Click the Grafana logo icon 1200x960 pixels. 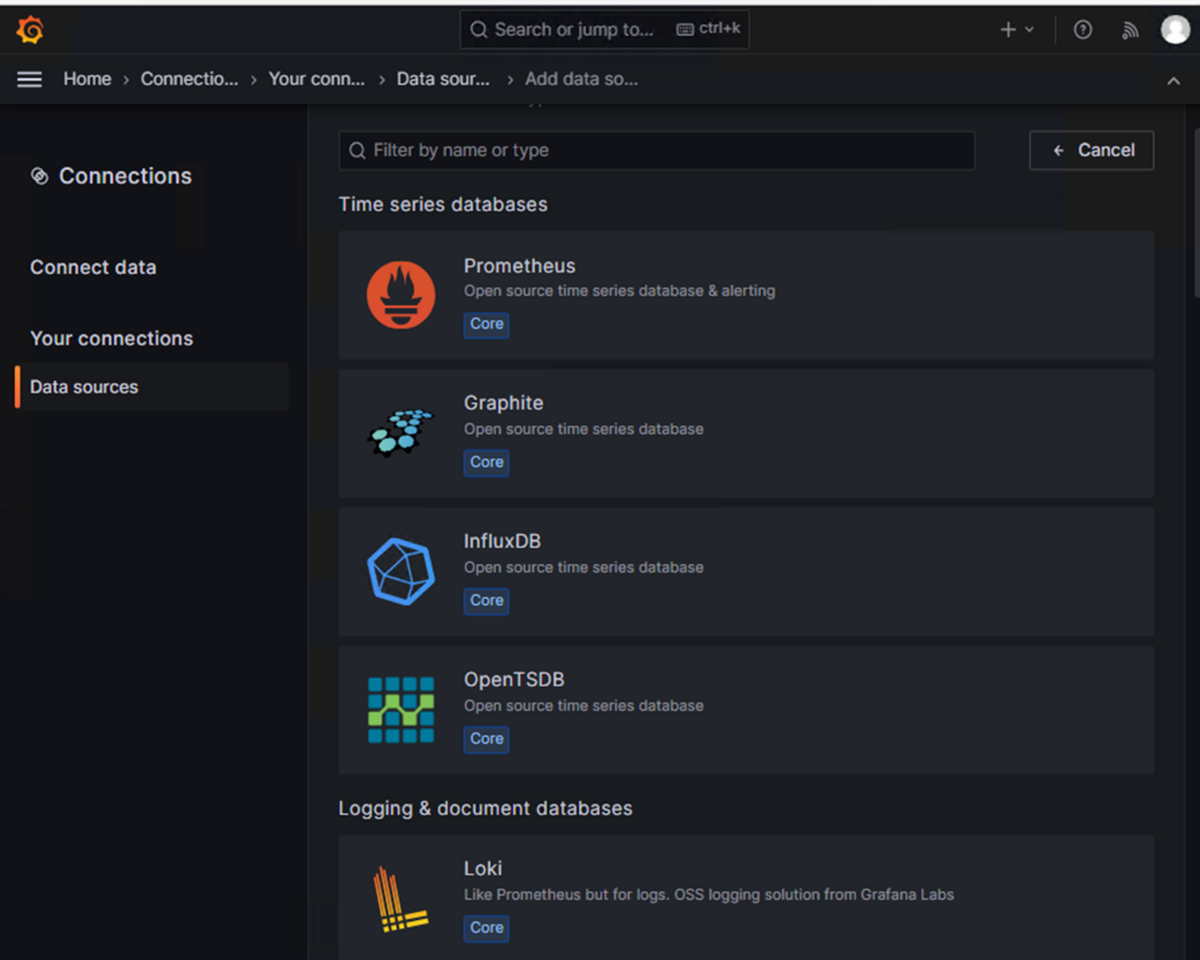coord(30,30)
